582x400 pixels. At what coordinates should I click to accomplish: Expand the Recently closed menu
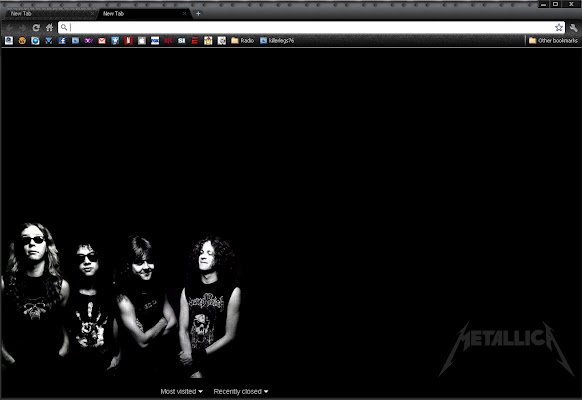point(241,391)
